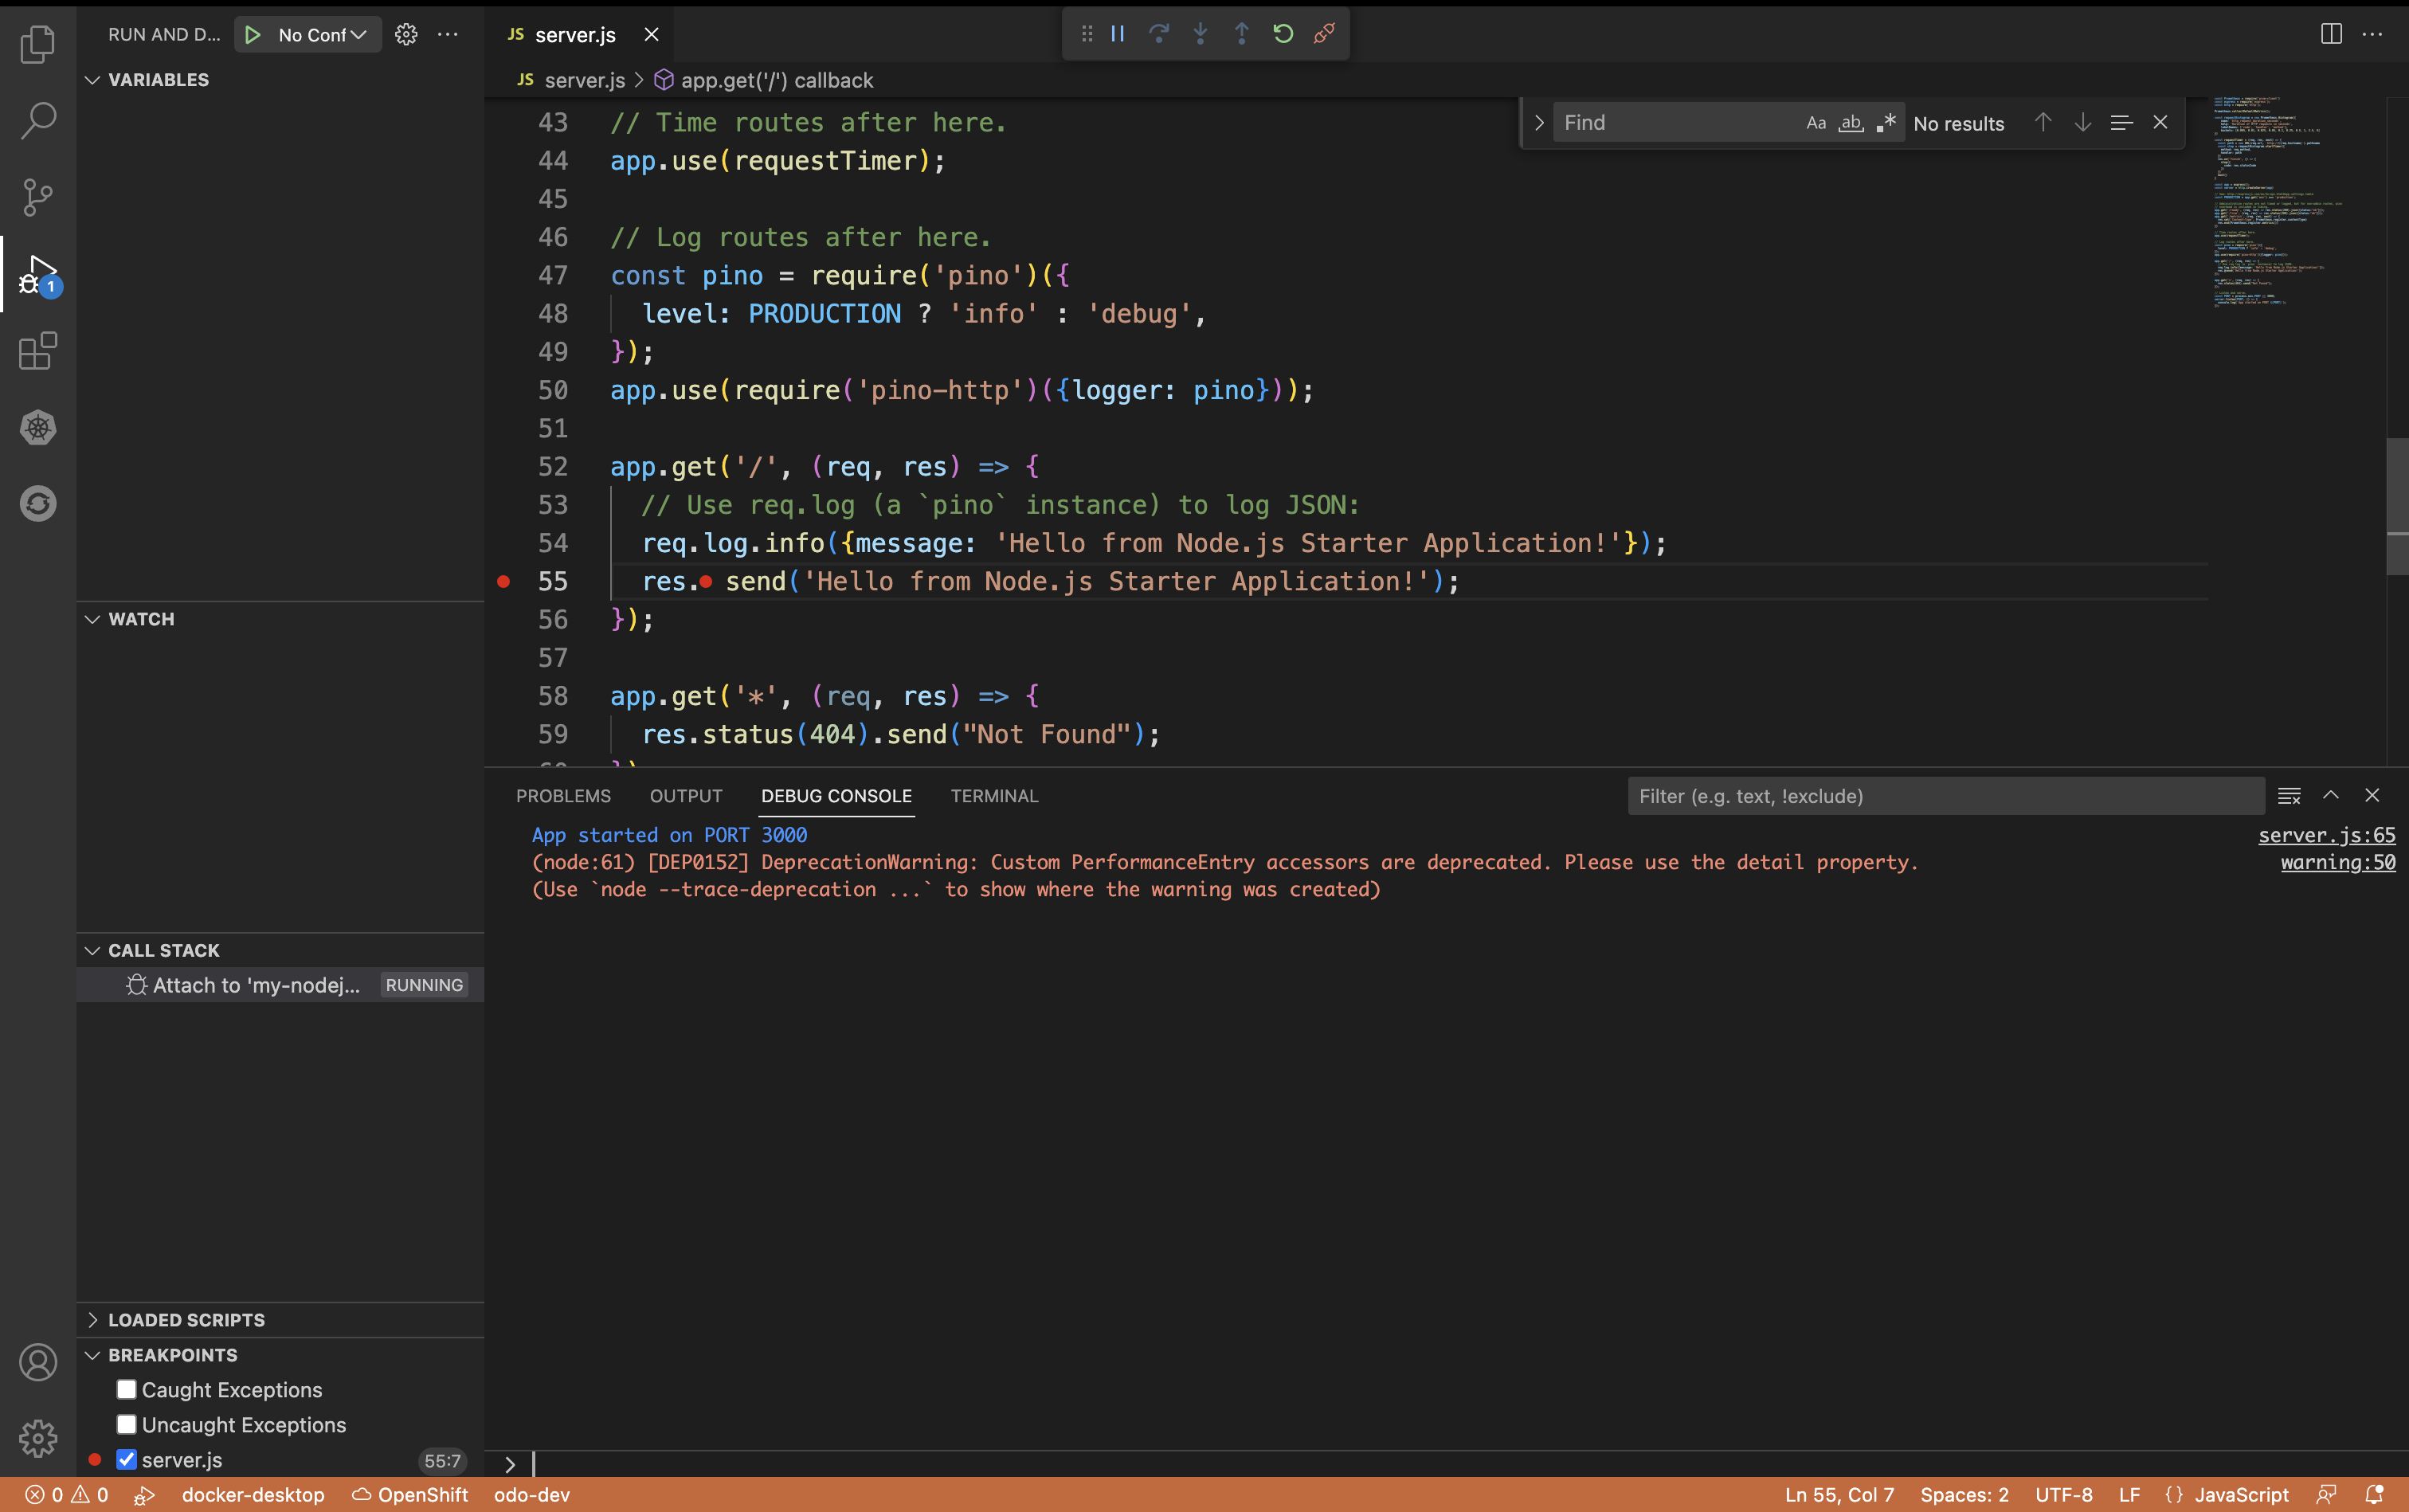Enable the Caught Exceptions breakpoint
The width and height of the screenshot is (2409, 1512).
point(126,1389)
